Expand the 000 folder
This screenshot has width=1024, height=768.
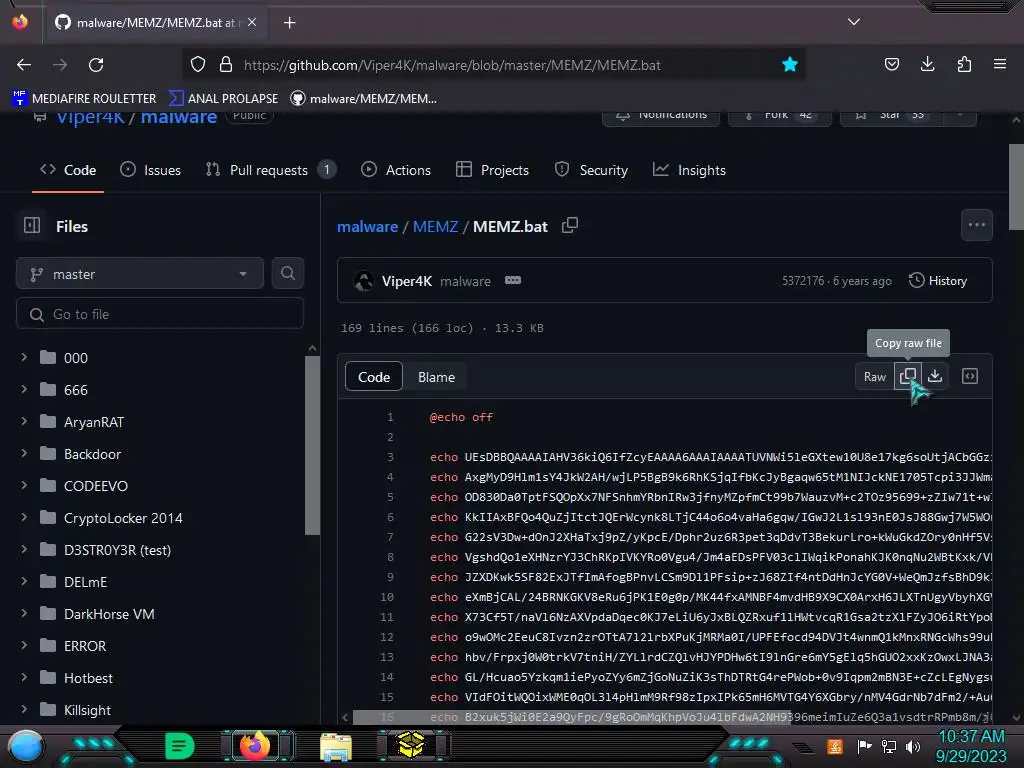click(x=24, y=357)
